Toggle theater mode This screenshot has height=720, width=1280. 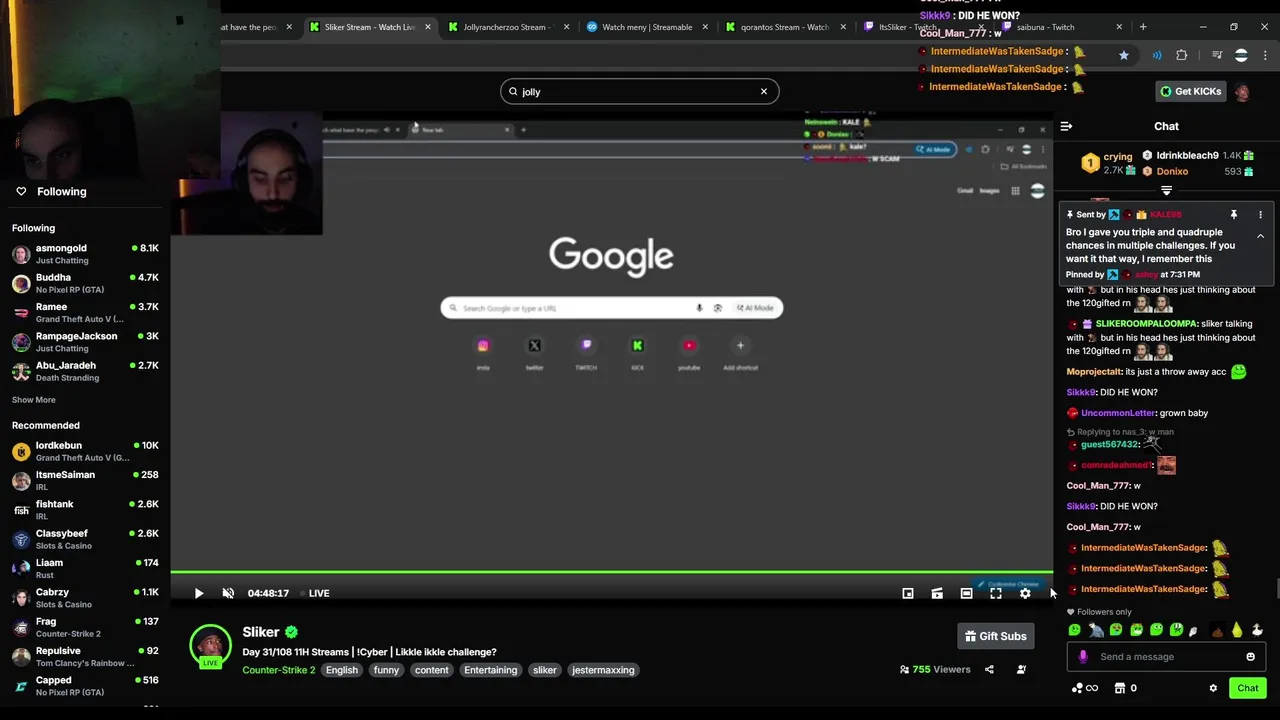tap(966, 593)
